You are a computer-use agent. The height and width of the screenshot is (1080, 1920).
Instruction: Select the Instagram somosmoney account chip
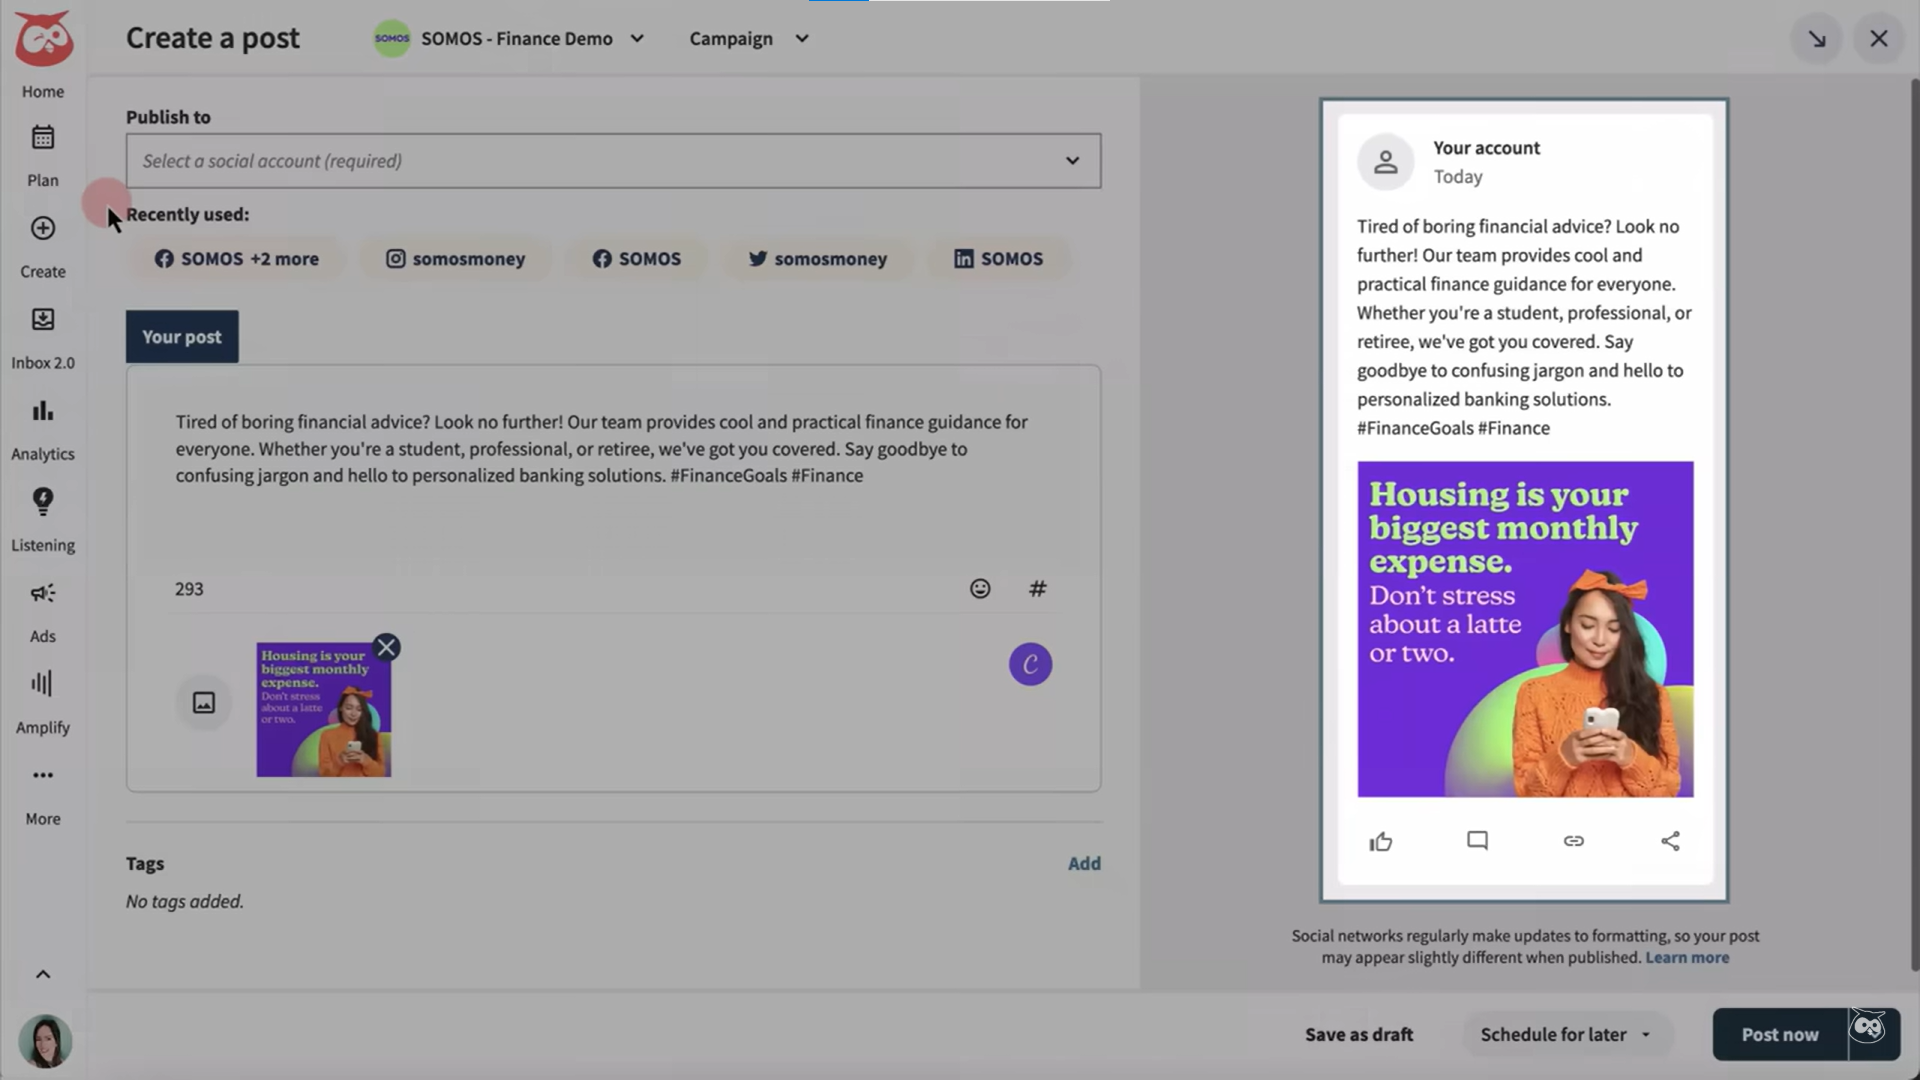tap(455, 259)
